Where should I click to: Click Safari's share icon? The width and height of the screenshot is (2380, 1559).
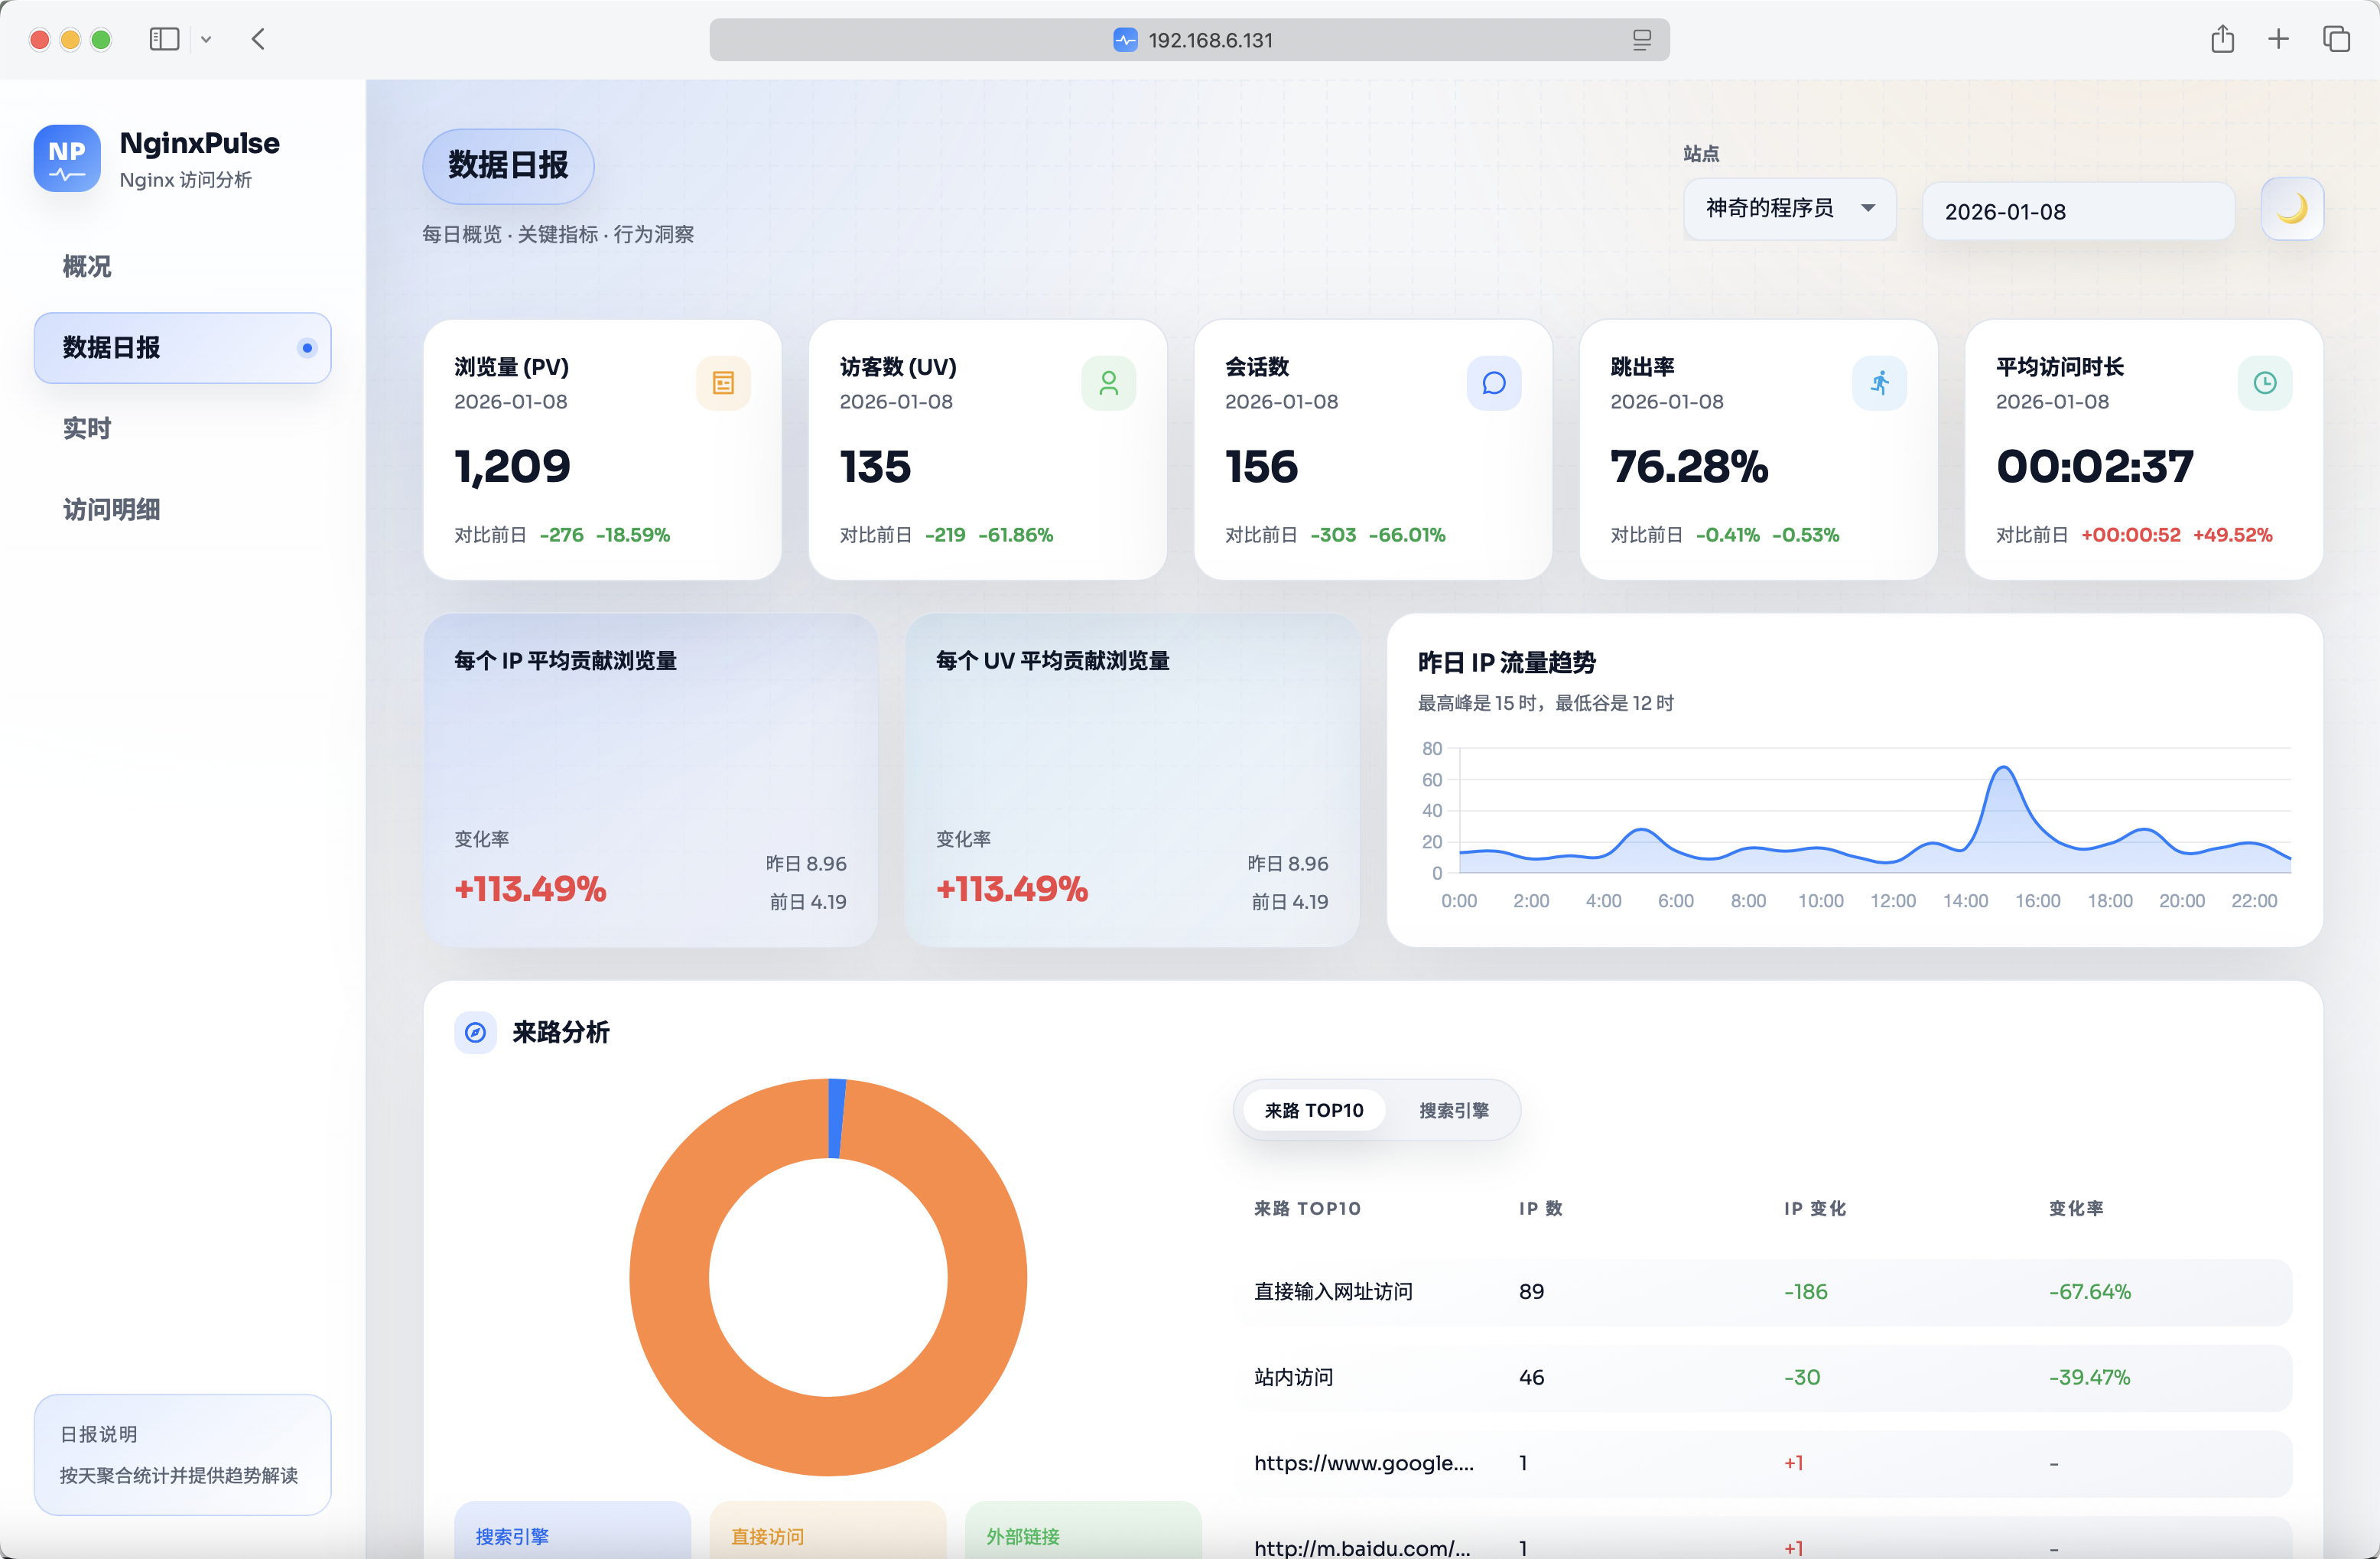pyautogui.click(x=2222, y=40)
